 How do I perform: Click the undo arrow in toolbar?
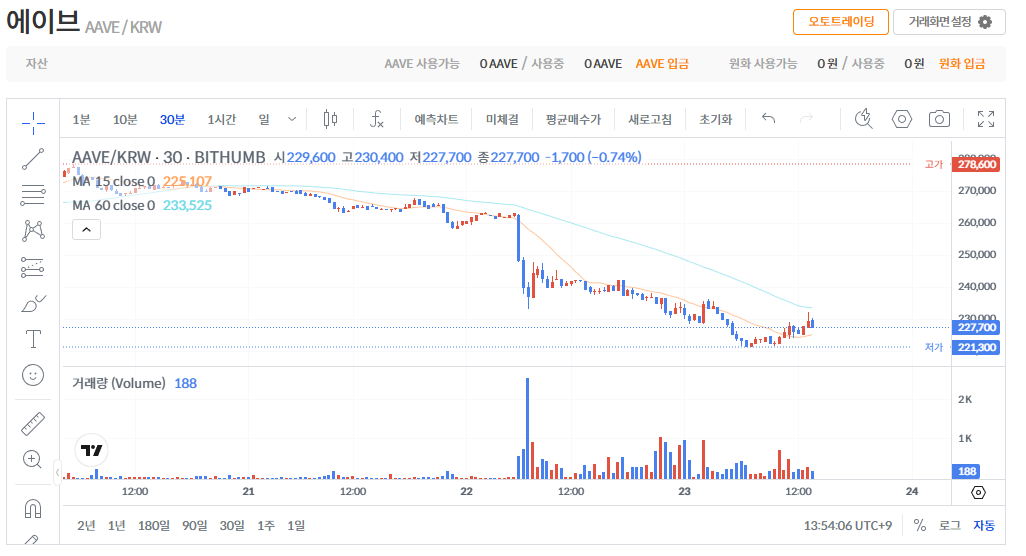coord(768,119)
